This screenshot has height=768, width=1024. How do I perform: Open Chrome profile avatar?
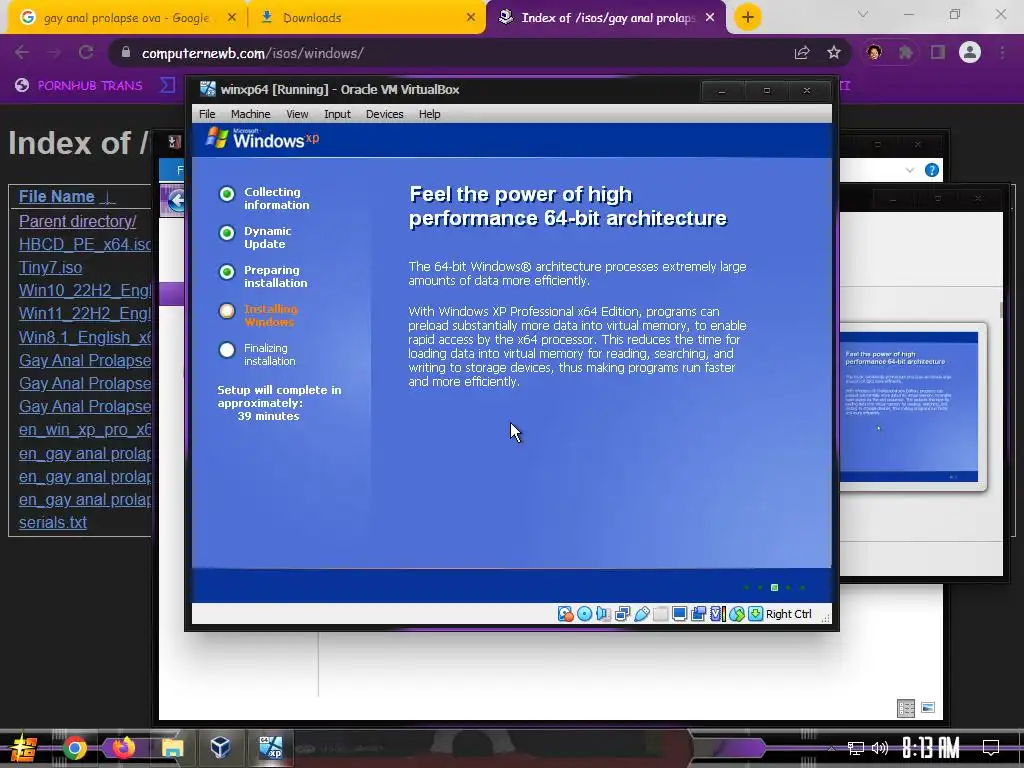click(x=970, y=52)
